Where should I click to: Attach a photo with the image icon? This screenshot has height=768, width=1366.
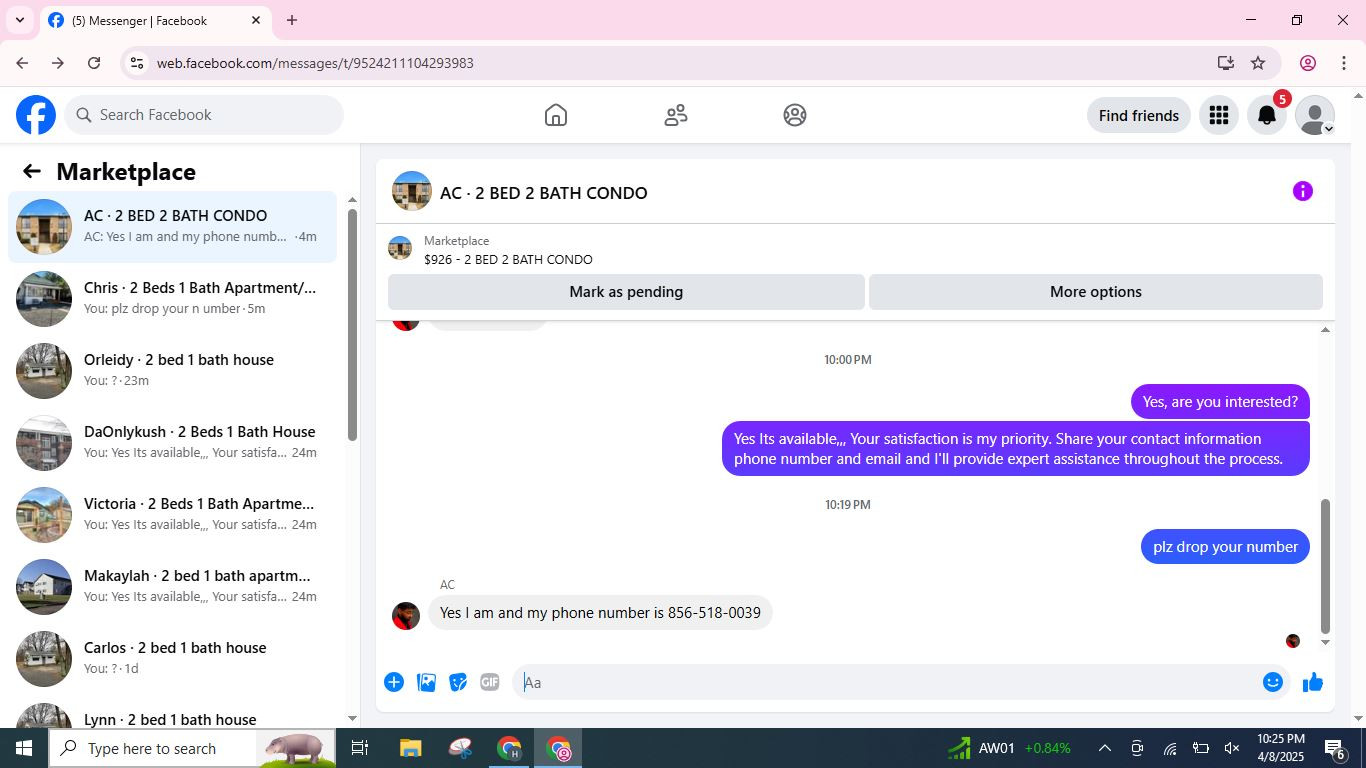pyautogui.click(x=426, y=682)
